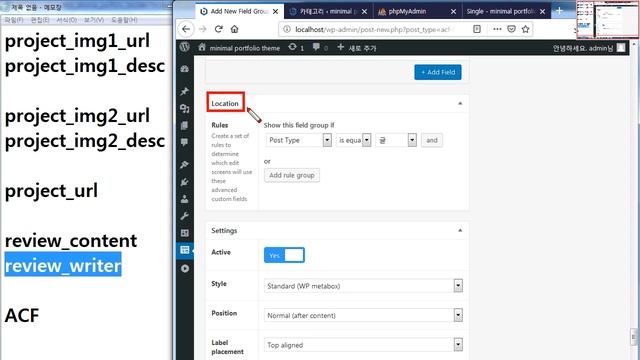Toggle reader view icon in address bar
Viewport: 640px width, 360px height.
point(477,29)
